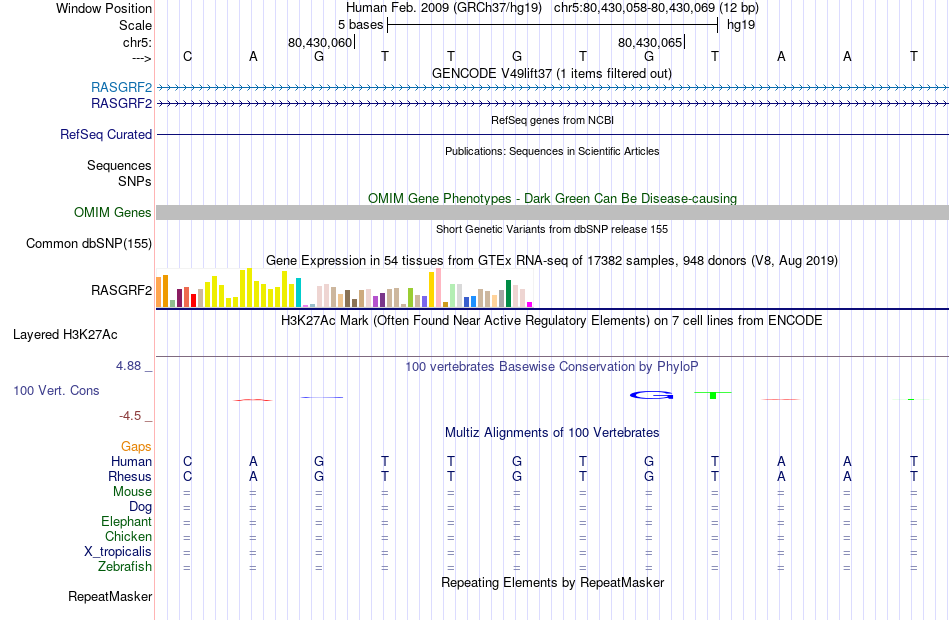Click chr5:80,430,058-80,430,069 (12 bp) position text

click(656, 8)
